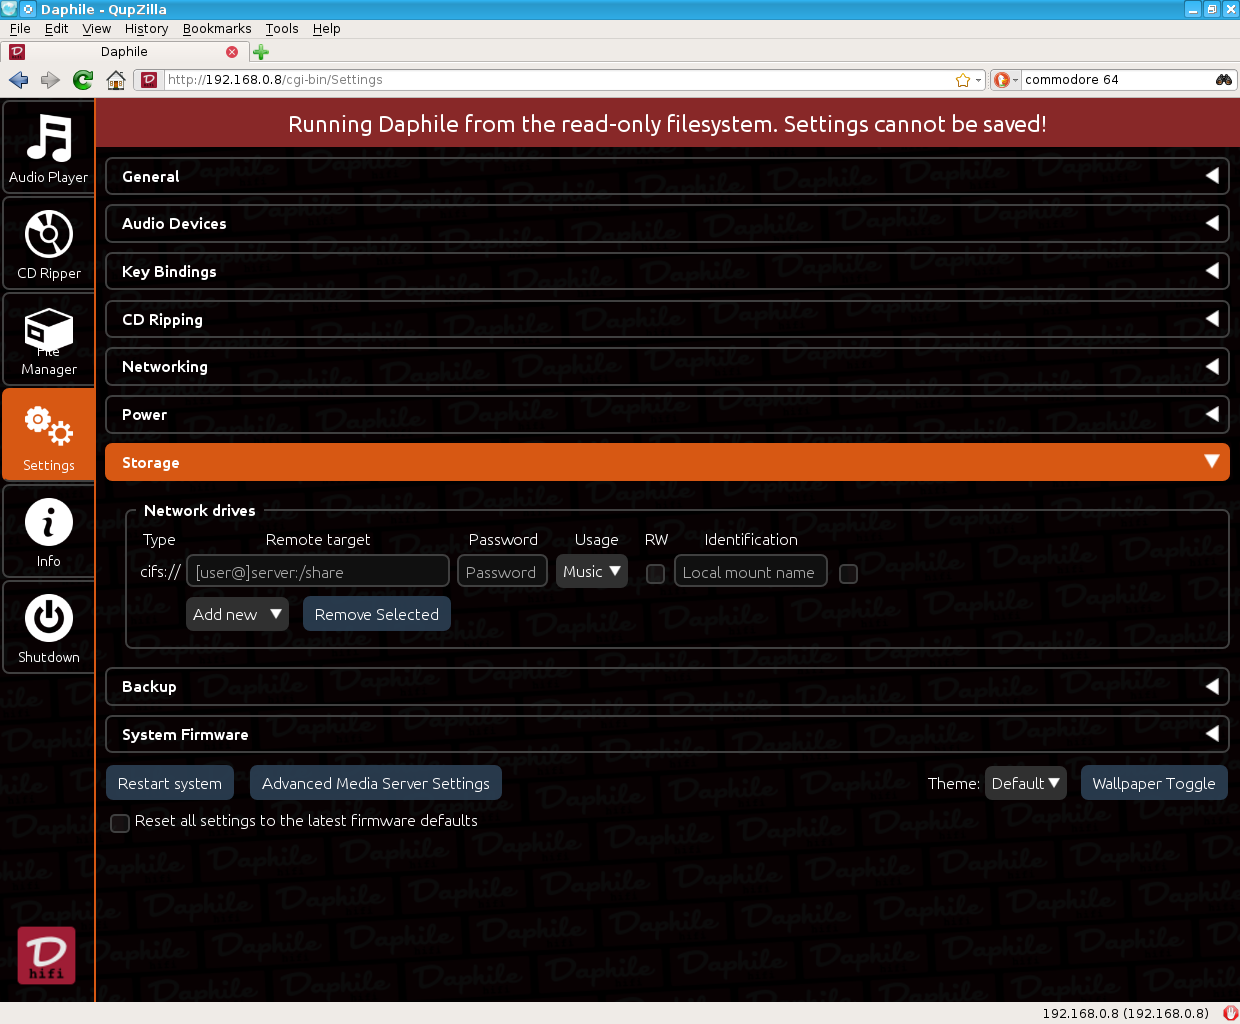Close the Daphile tab
Screen dimensions: 1240x1024
point(232,52)
